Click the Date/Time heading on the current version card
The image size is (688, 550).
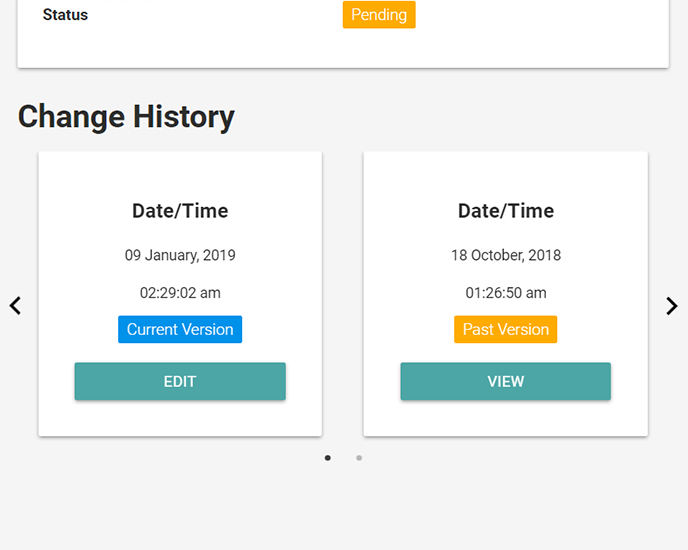180,211
